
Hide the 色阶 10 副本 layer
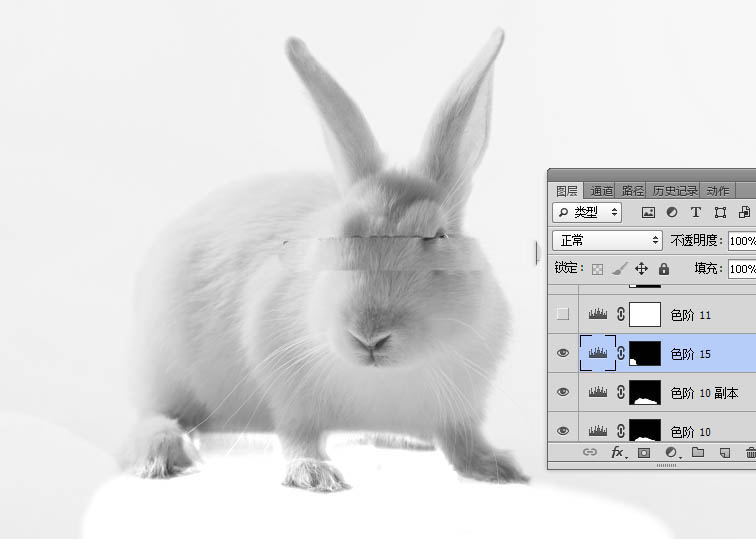(x=563, y=393)
